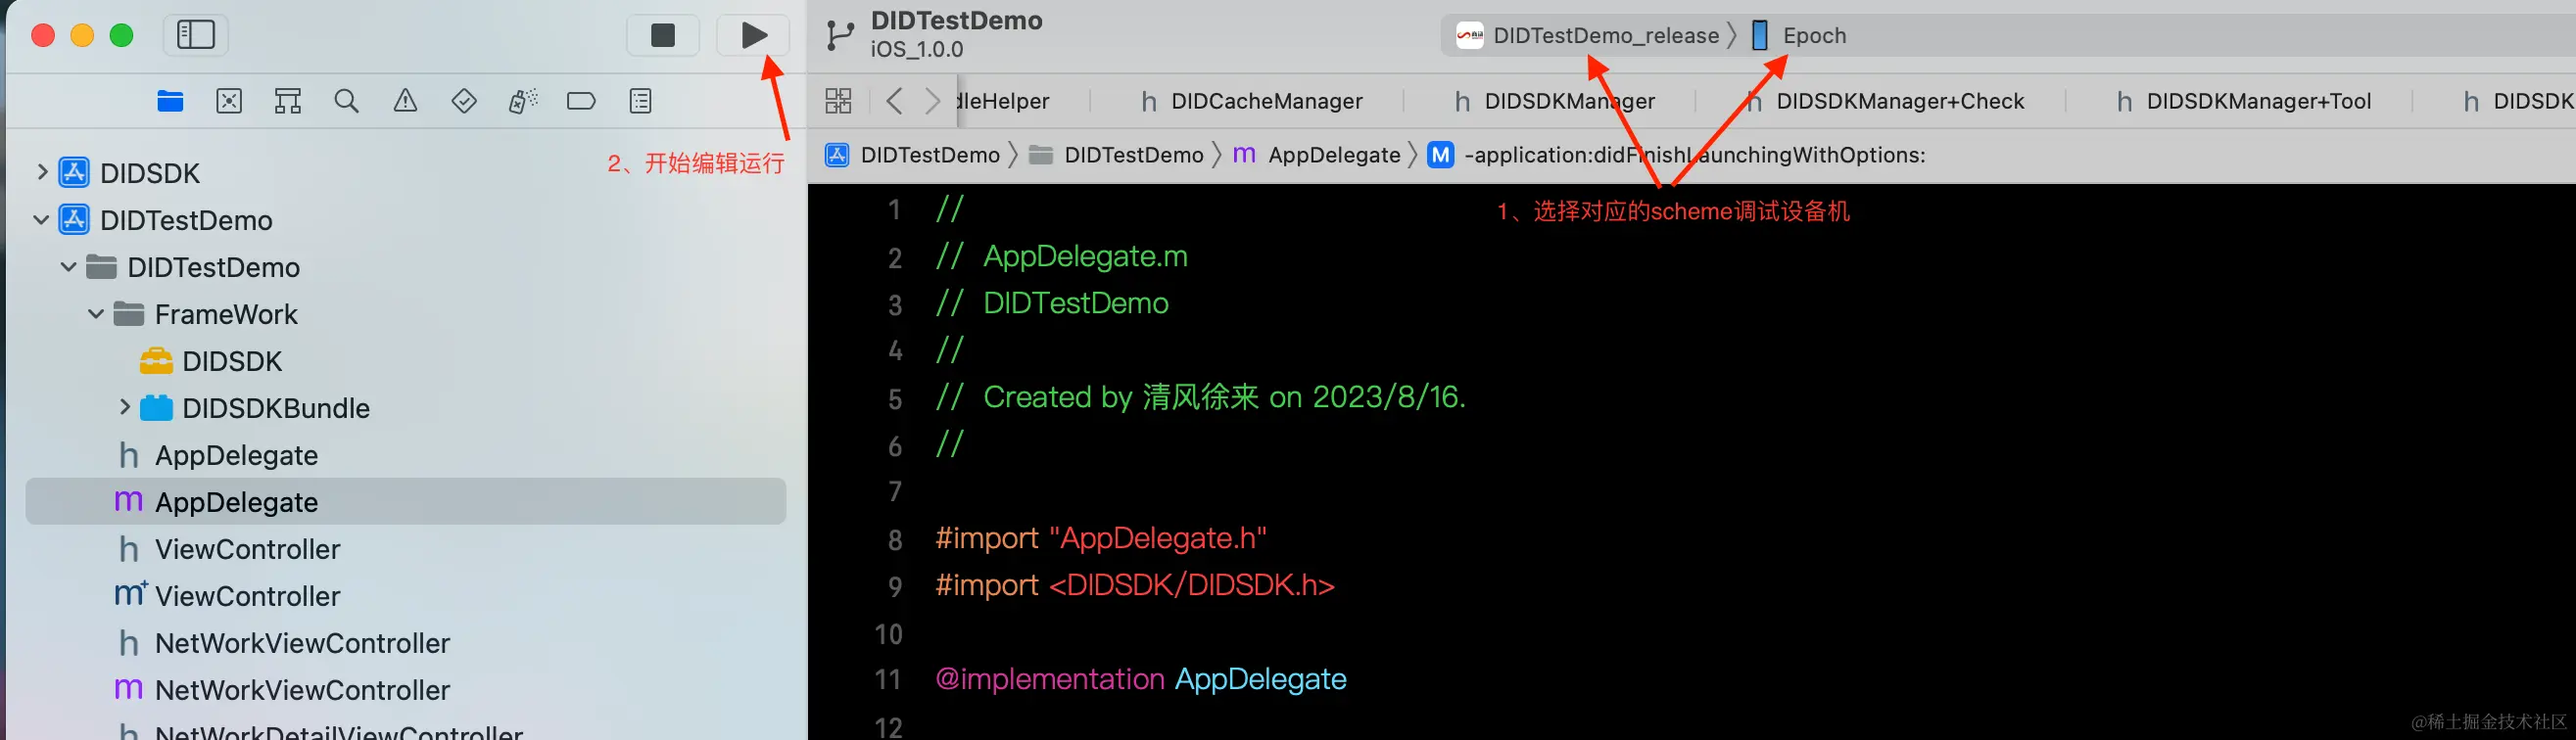Toggle the navigator sidebar button
2576x740 pixels.
click(196, 35)
